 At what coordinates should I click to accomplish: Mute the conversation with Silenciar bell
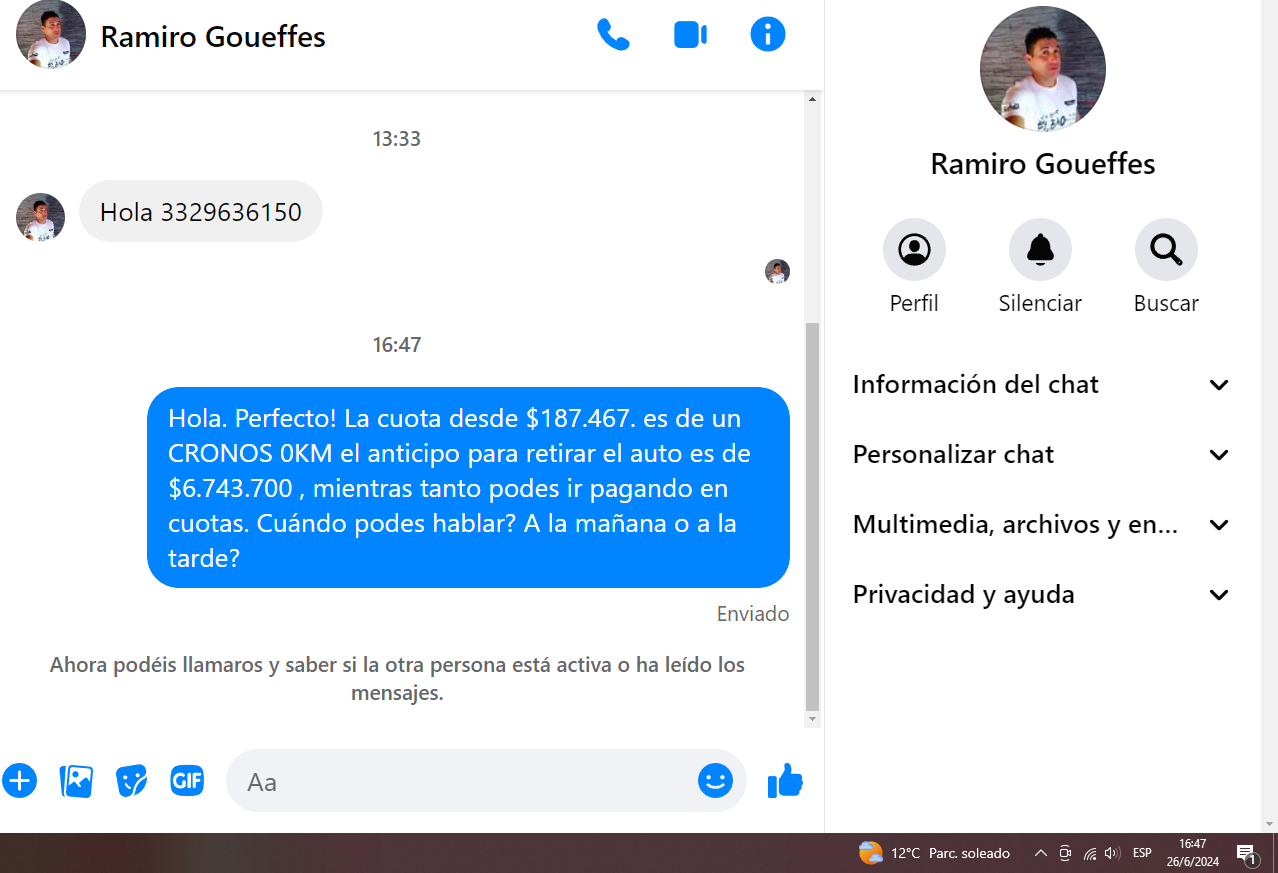click(1040, 250)
